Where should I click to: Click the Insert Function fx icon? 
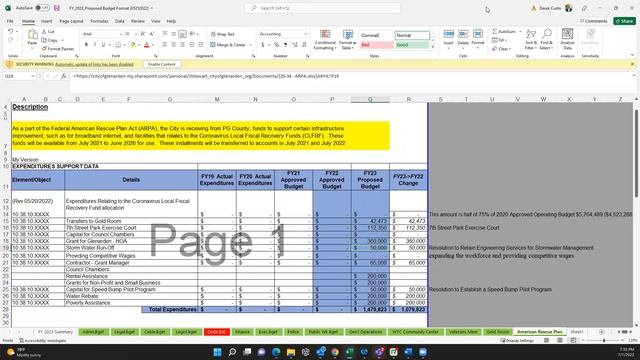coord(64,76)
